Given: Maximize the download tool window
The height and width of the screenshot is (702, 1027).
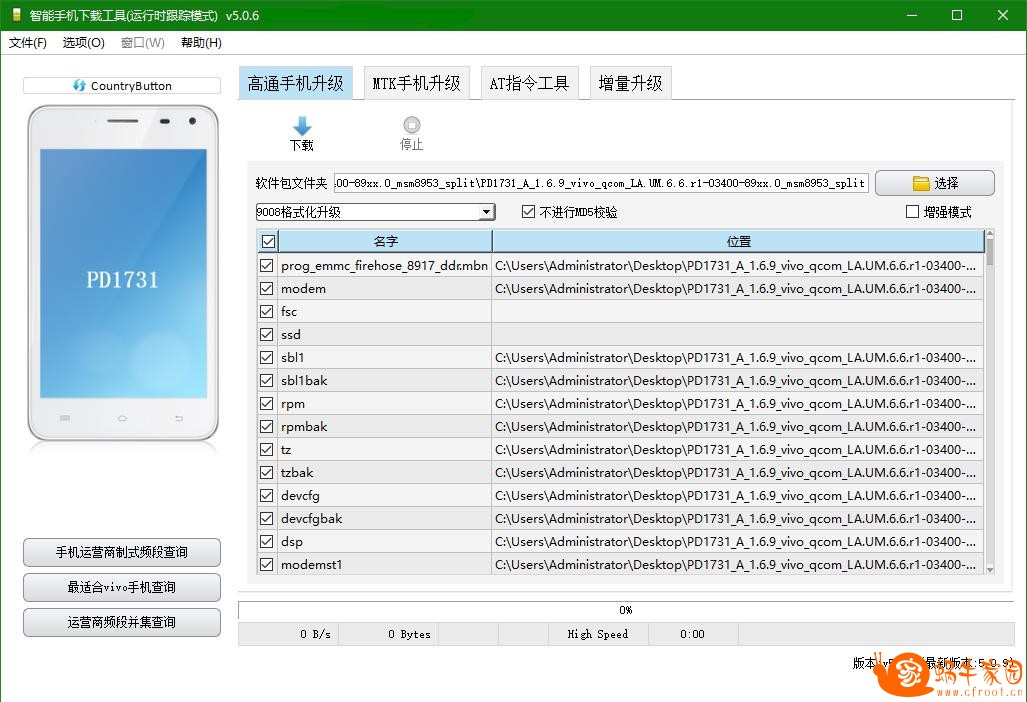Looking at the screenshot, I should click(957, 15).
